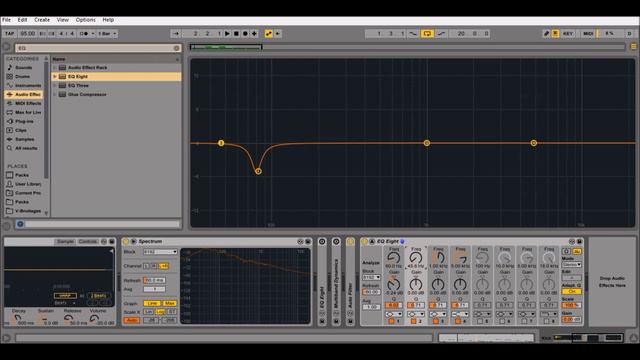The width and height of the screenshot is (640, 360).
Task: Open the band 2 filter type dropdown
Action: coord(416,314)
